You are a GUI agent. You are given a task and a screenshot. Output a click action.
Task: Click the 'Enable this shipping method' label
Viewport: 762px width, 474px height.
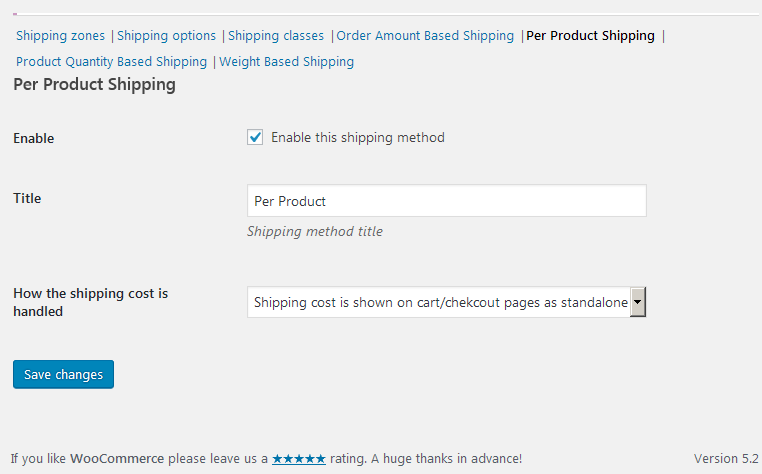pyautogui.click(x=357, y=138)
